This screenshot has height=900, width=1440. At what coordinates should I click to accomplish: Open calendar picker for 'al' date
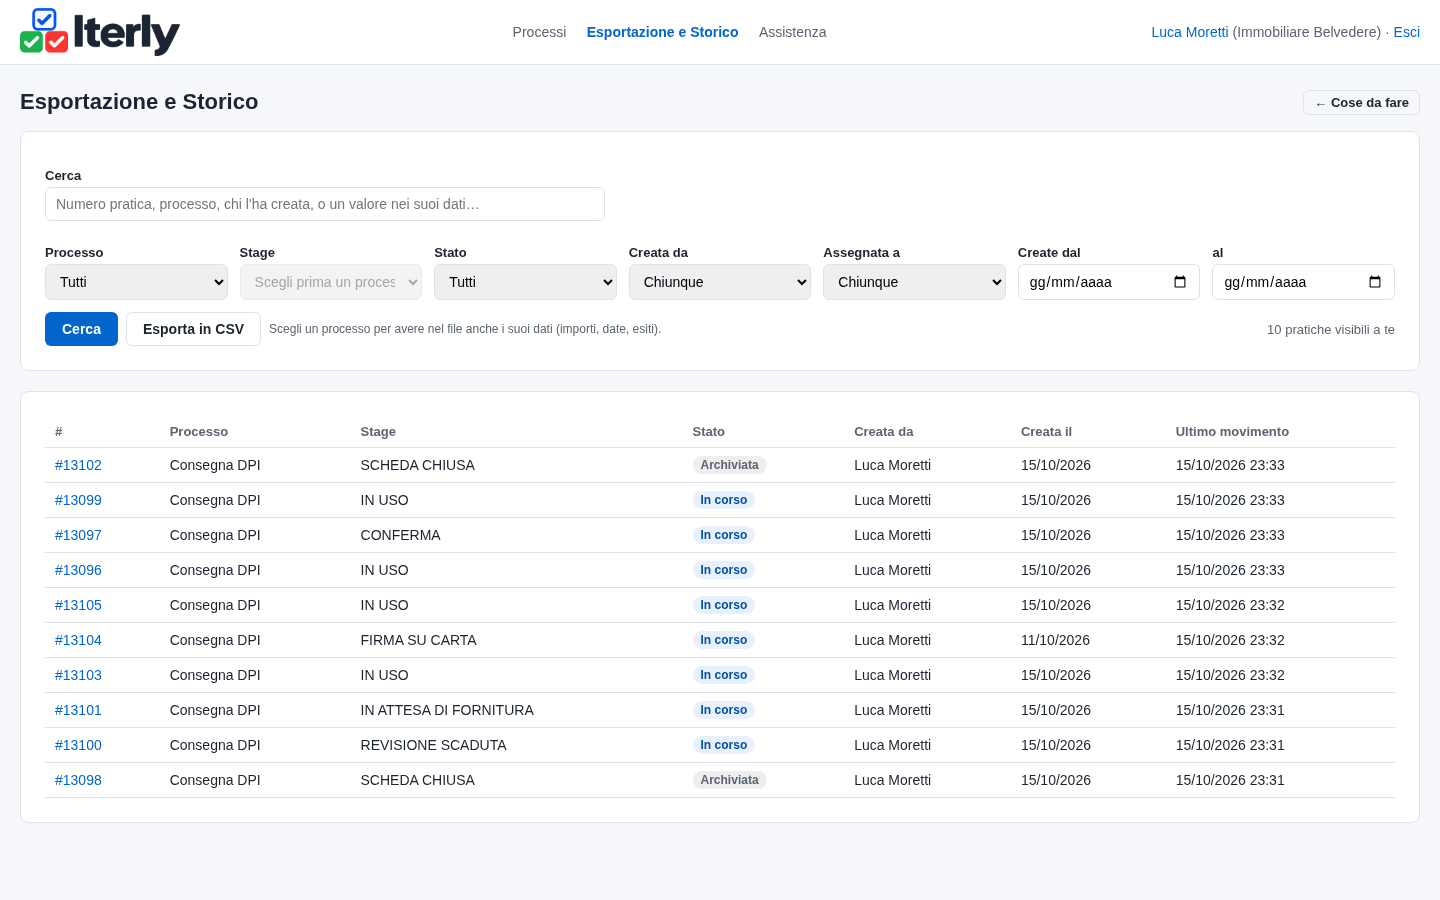coord(1375,282)
